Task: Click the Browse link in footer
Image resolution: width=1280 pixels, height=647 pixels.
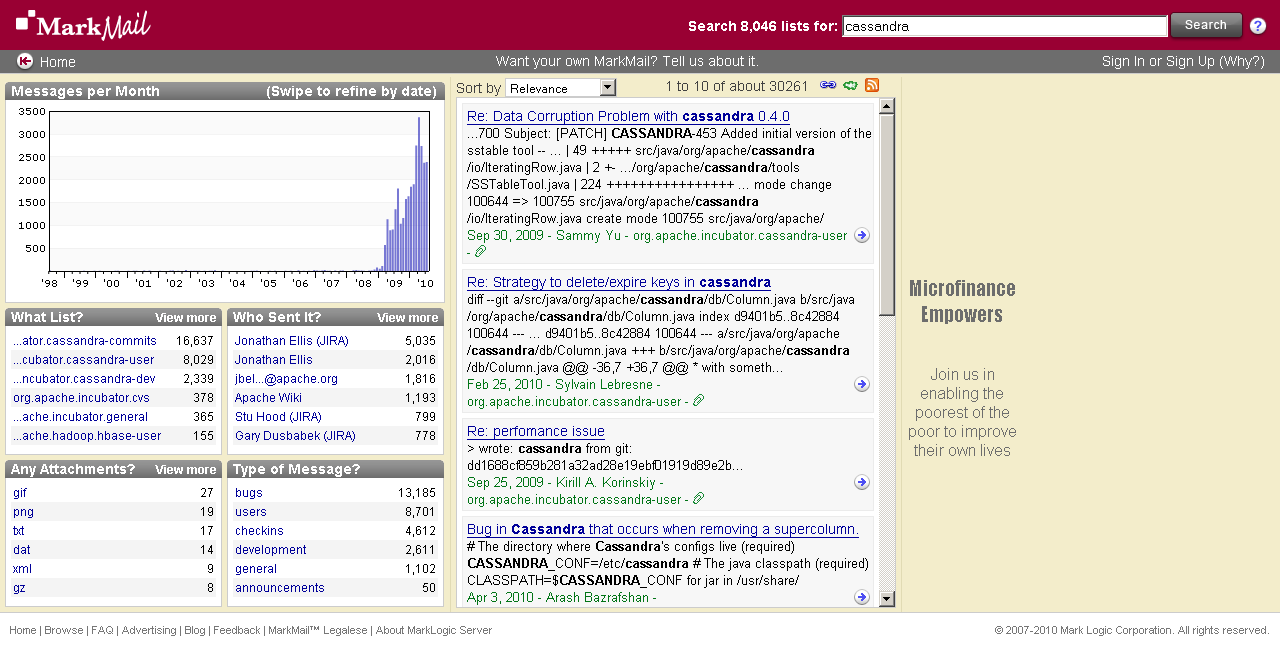Action: pos(64,631)
